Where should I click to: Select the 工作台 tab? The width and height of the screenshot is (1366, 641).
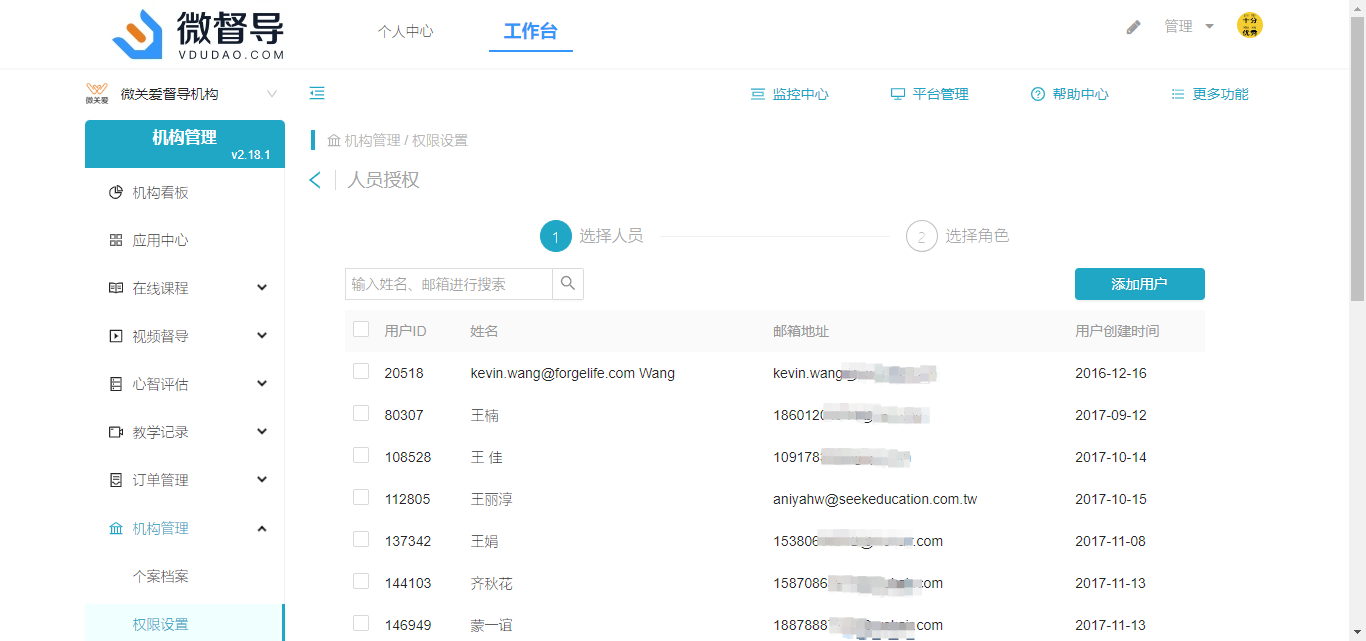coord(530,31)
